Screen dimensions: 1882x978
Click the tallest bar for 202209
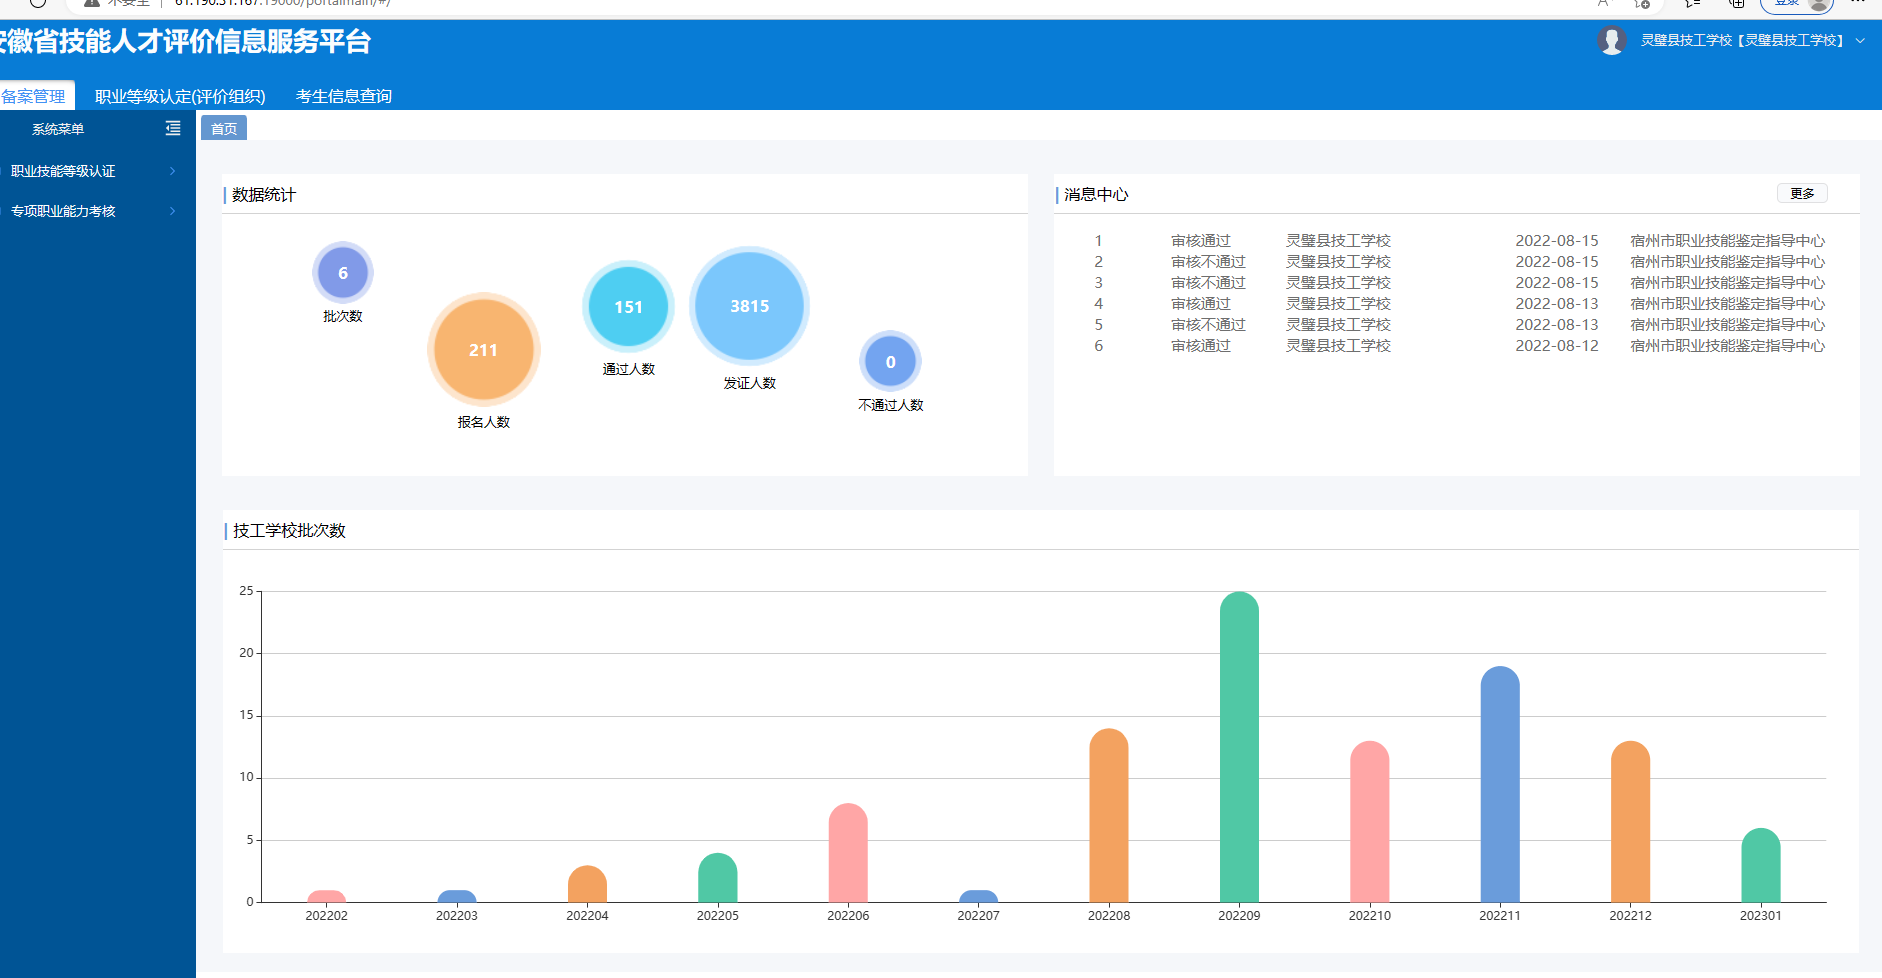pyautogui.click(x=1239, y=747)
